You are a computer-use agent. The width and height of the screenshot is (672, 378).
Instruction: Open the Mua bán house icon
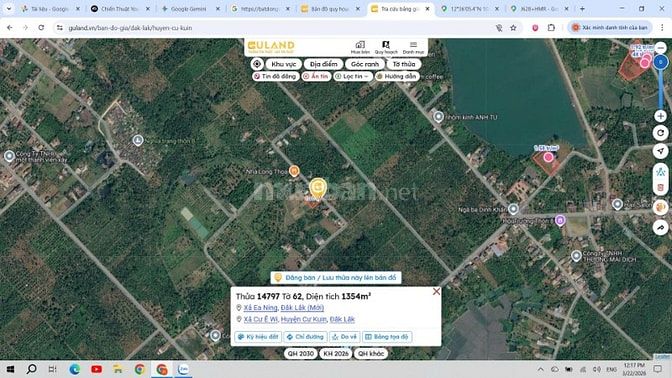coord(360,47)
